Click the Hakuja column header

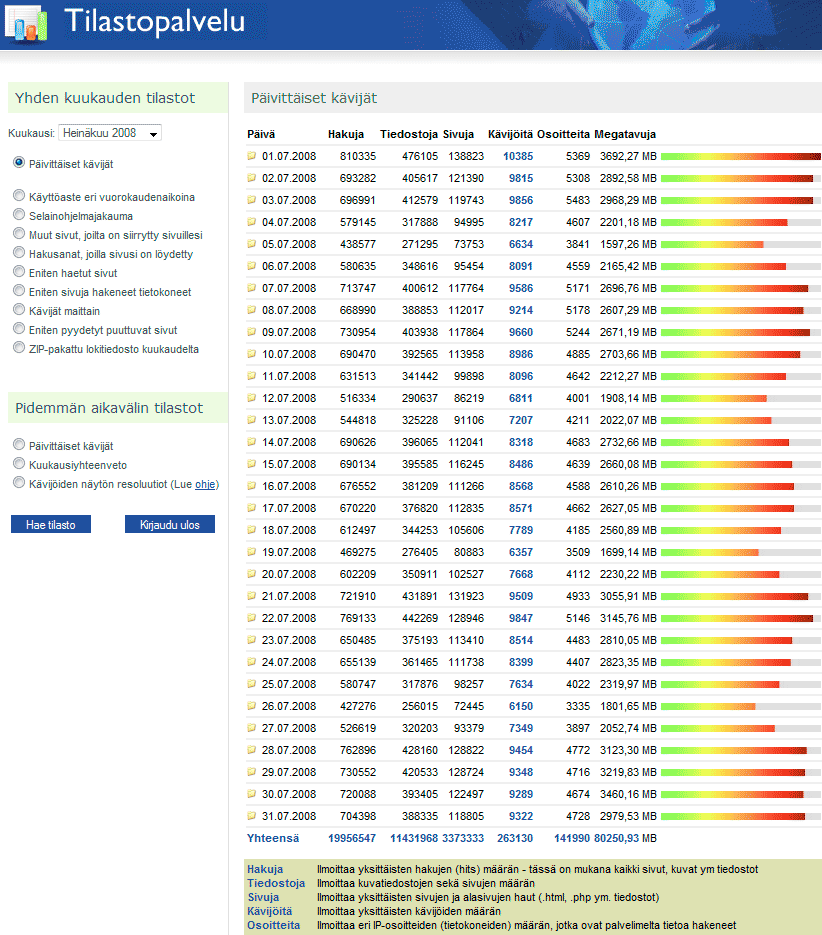click(346, 134)
